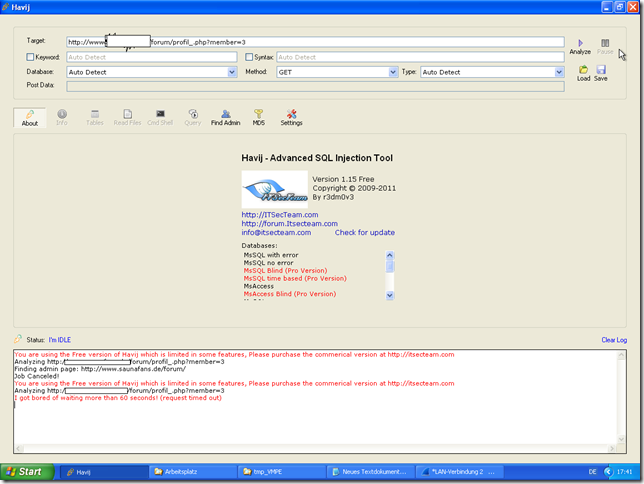Click the Databases list scrollbar thumb
This screenshot has height=484, width=644.
(390, 266)
